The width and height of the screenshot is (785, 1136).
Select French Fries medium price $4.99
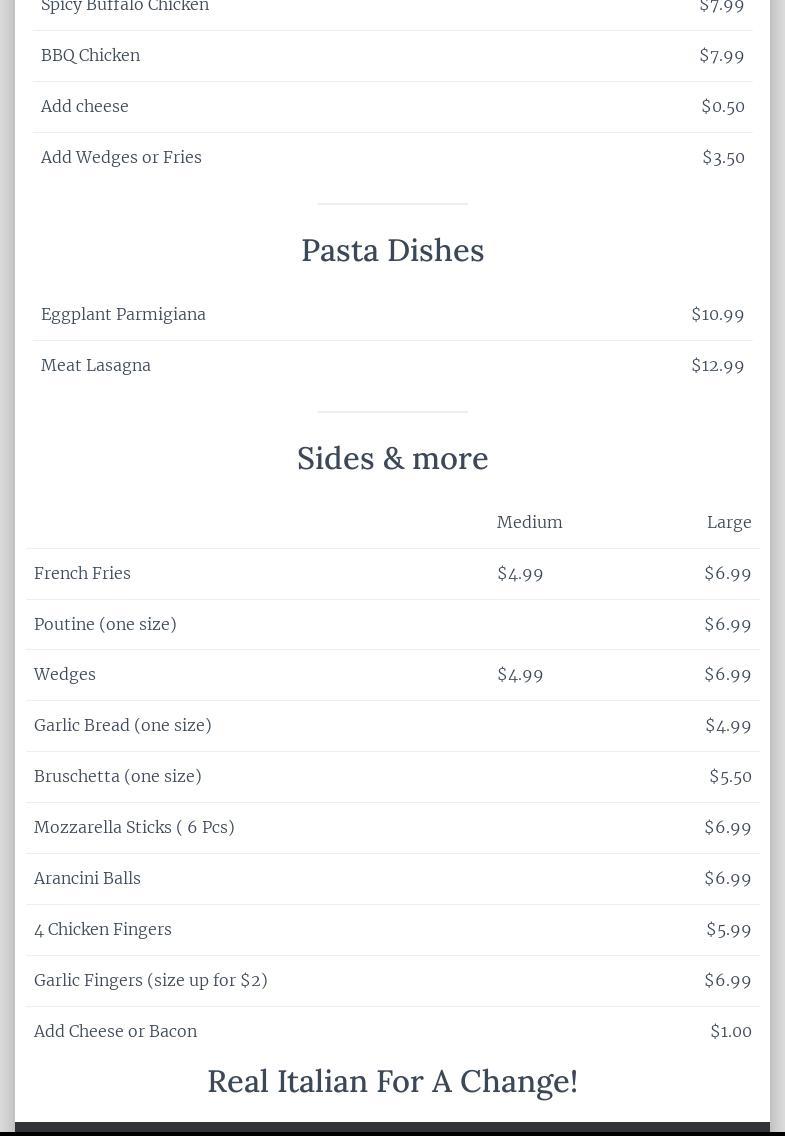click(x=520, y=574)
